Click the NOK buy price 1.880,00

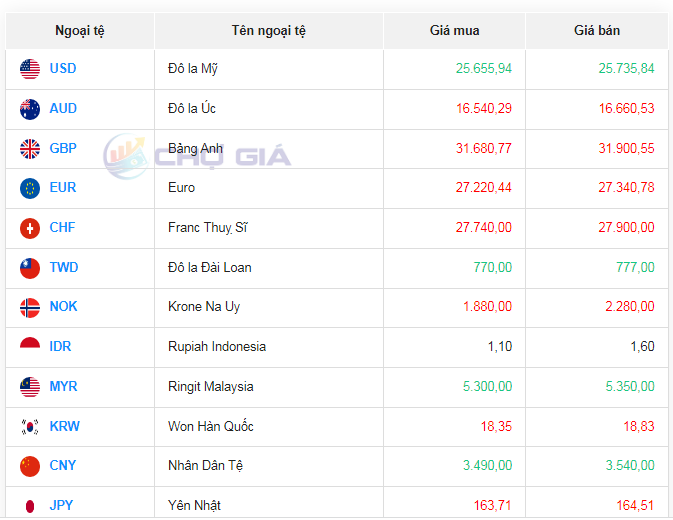(488, 307)
